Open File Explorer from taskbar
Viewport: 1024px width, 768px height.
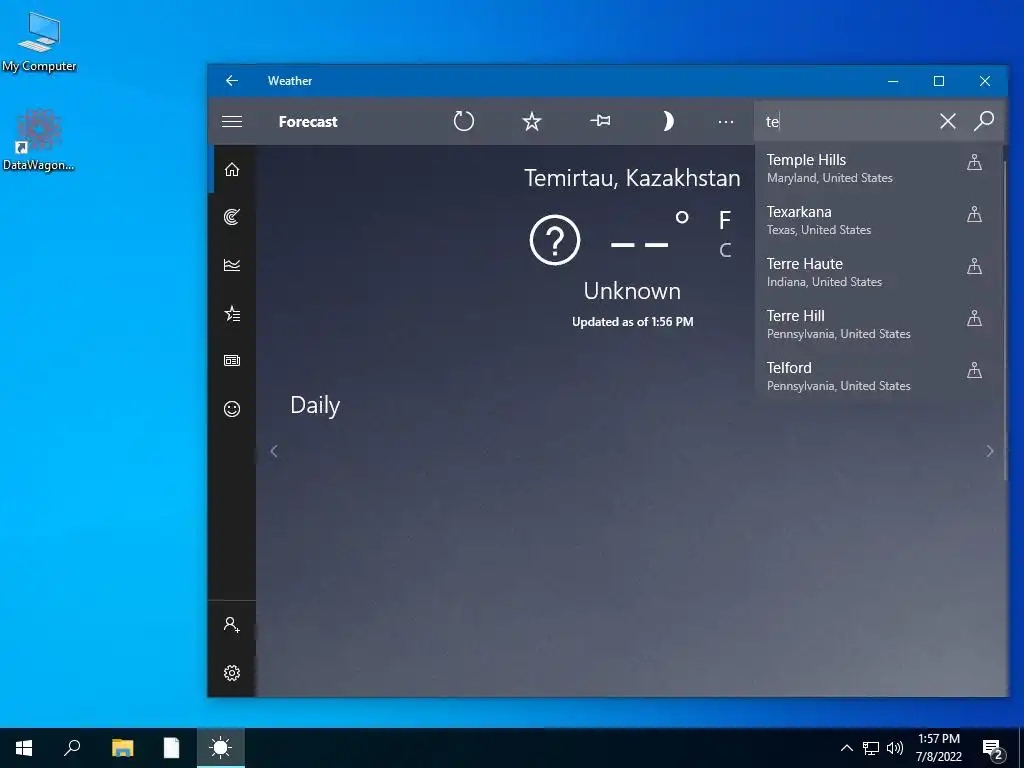pos(122,748)
